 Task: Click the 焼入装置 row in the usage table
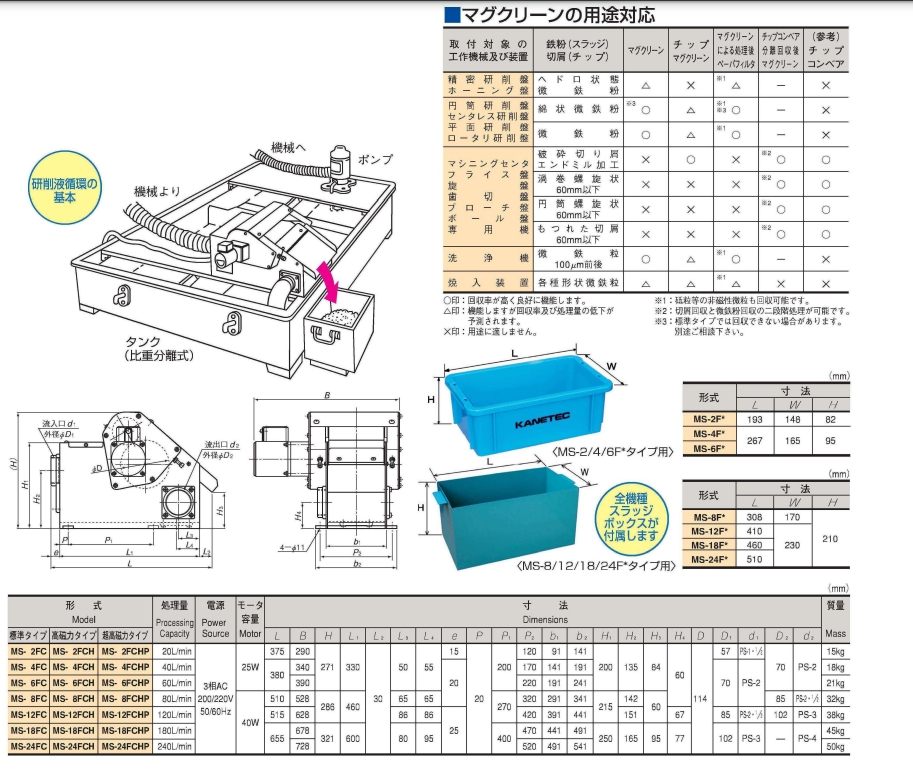646,283
